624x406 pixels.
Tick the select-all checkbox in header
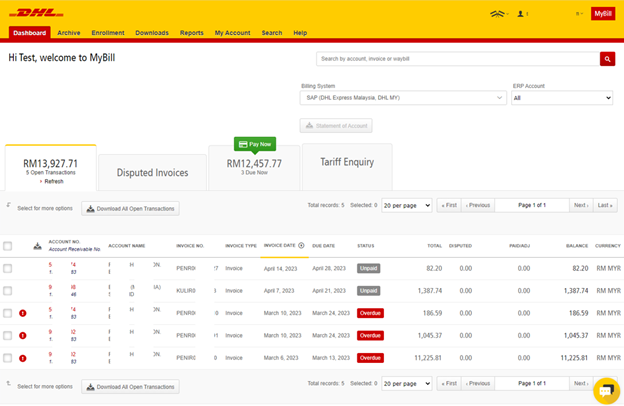click(8, 246)
